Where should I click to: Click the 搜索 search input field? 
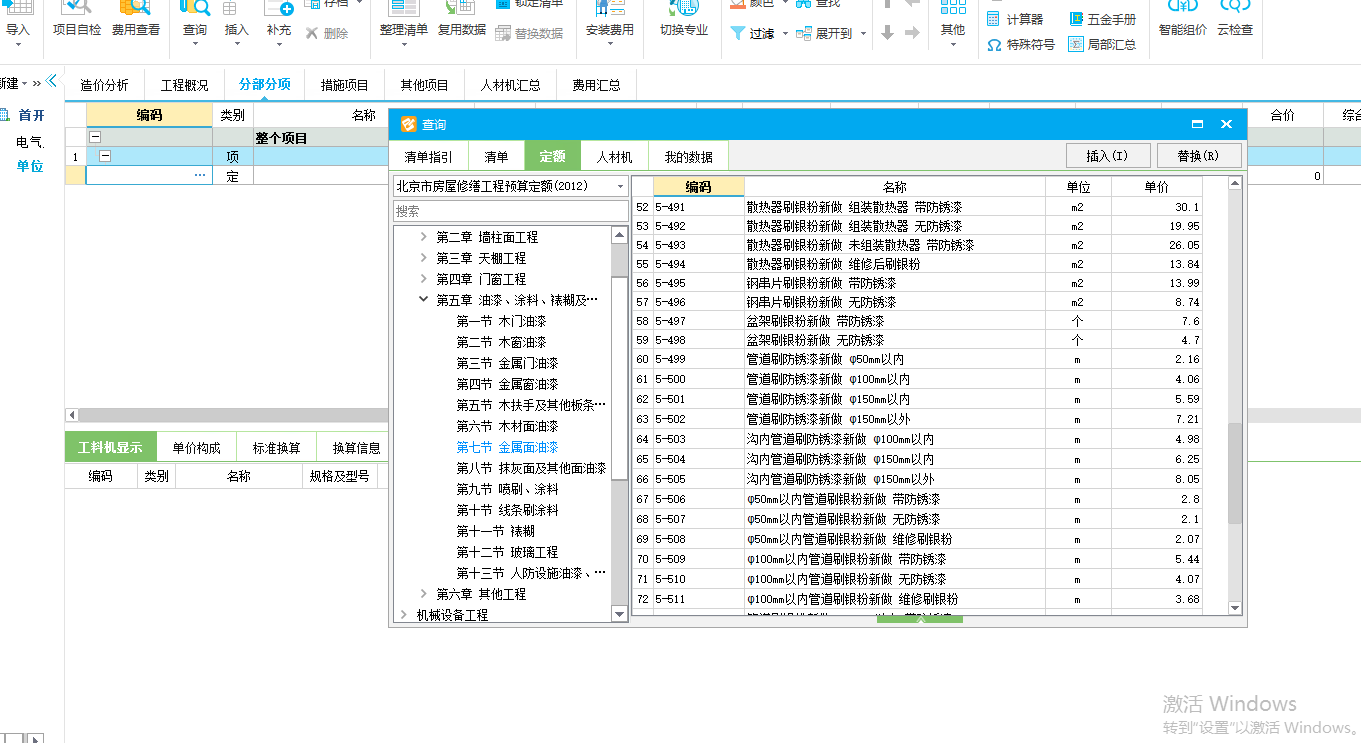(511, 211)
